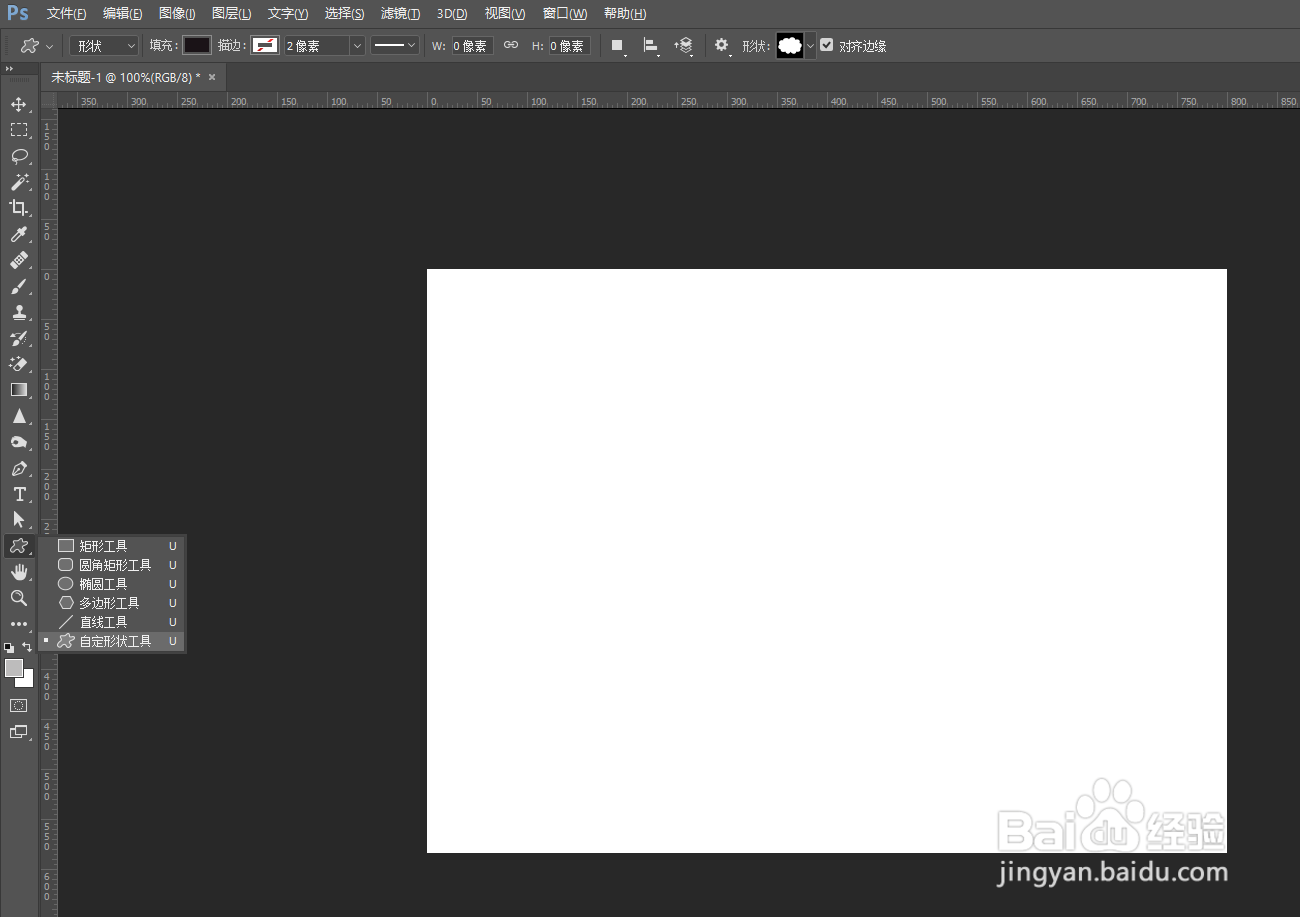Choose 椭圆工具 from the flyout
The height and width of the screenshot is (917, 1300).
click(x=111, y=584)
